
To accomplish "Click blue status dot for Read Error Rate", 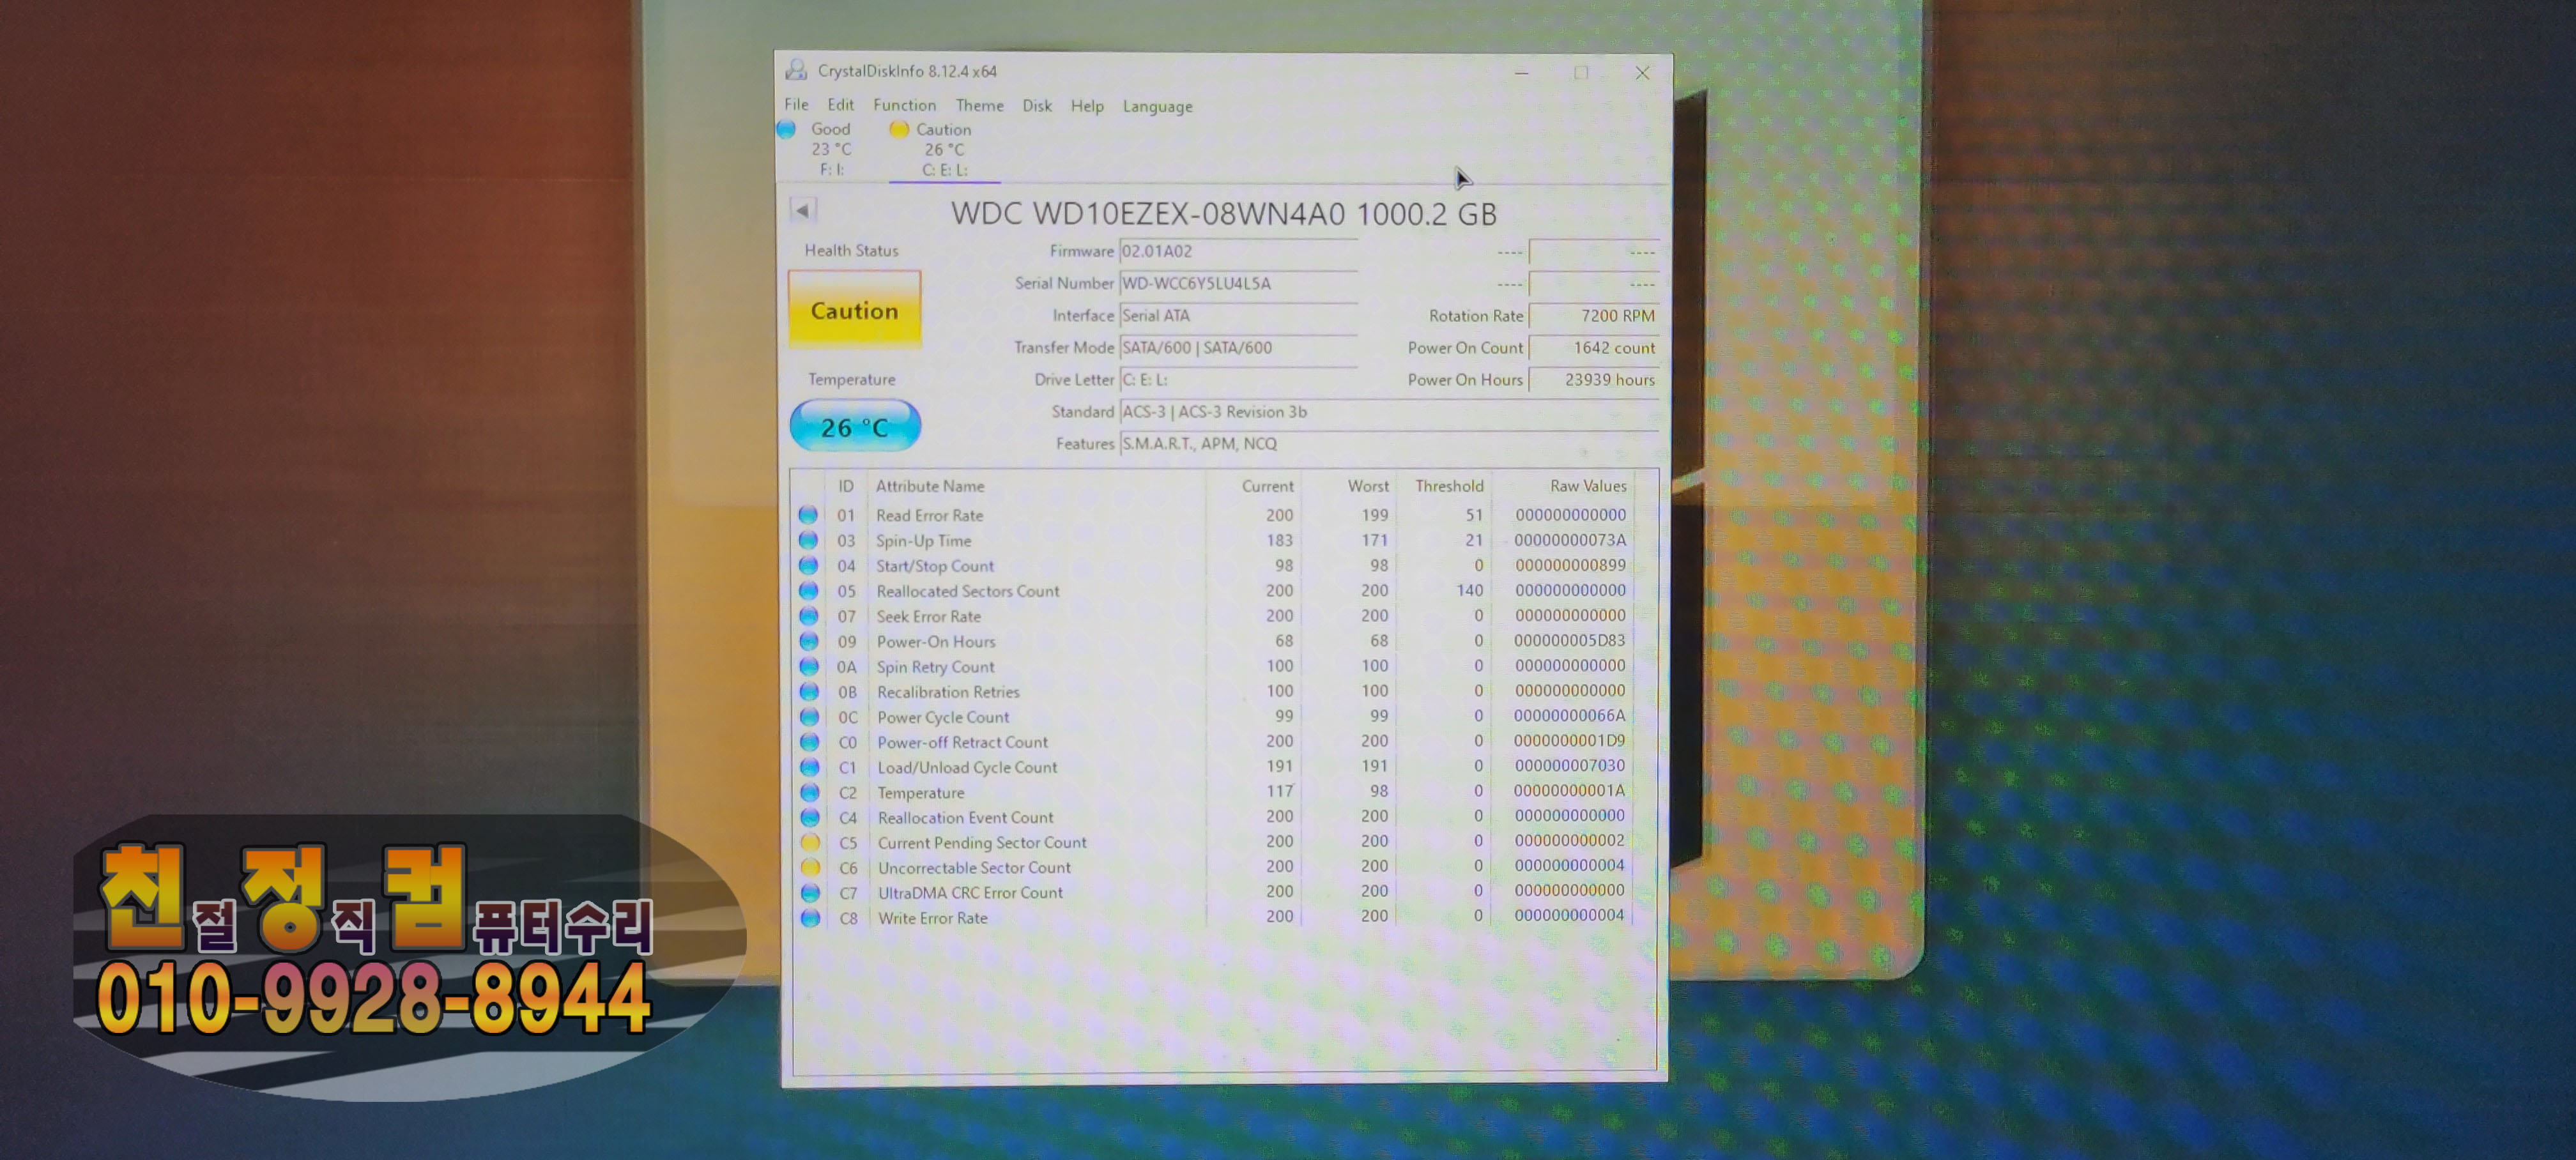I will click(808, 515).
